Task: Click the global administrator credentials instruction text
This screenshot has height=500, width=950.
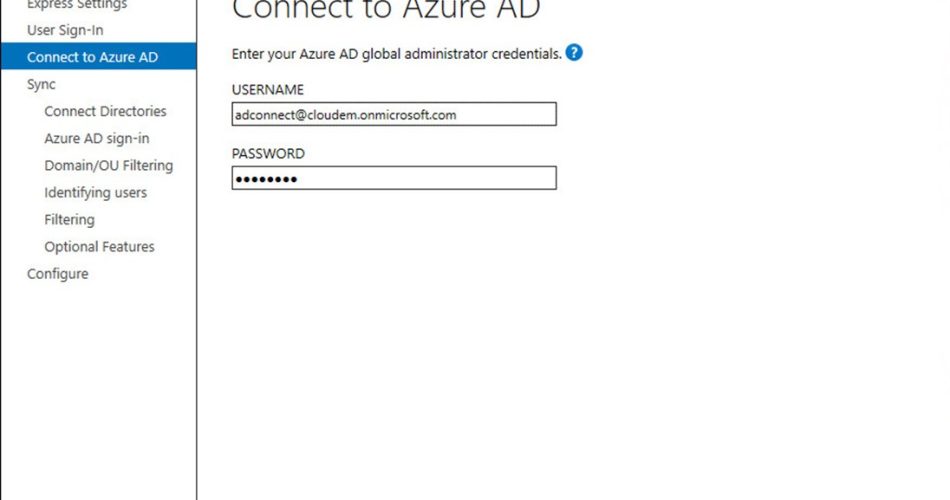Action: [396, 54]
